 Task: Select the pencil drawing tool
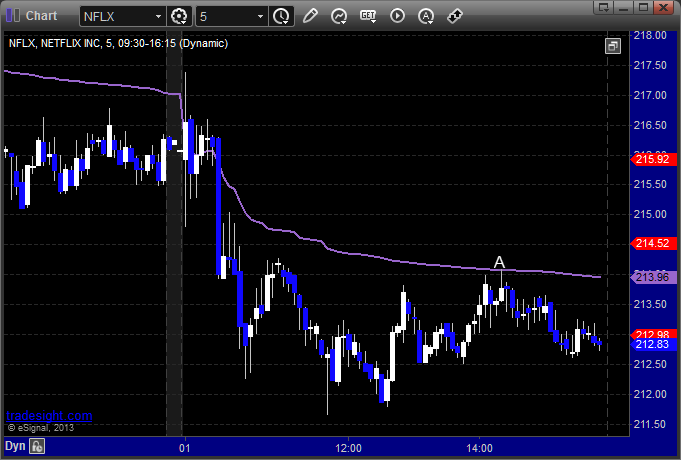click(x=310, y=17)
